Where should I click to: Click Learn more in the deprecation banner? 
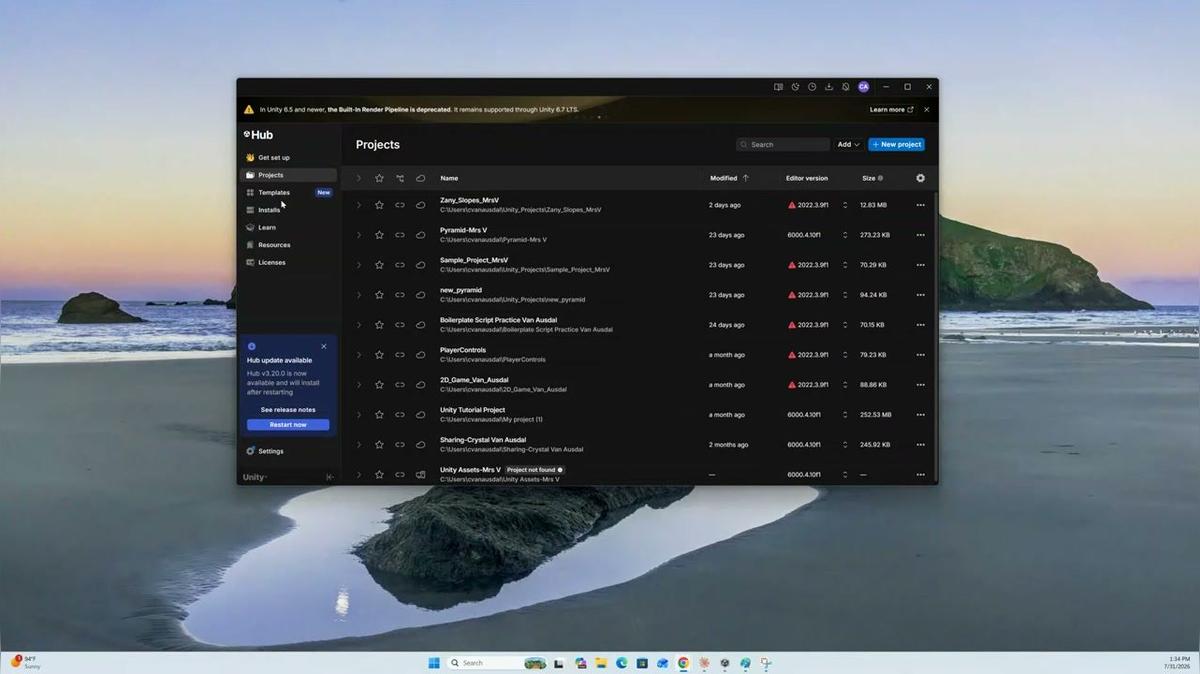point(891,110)
